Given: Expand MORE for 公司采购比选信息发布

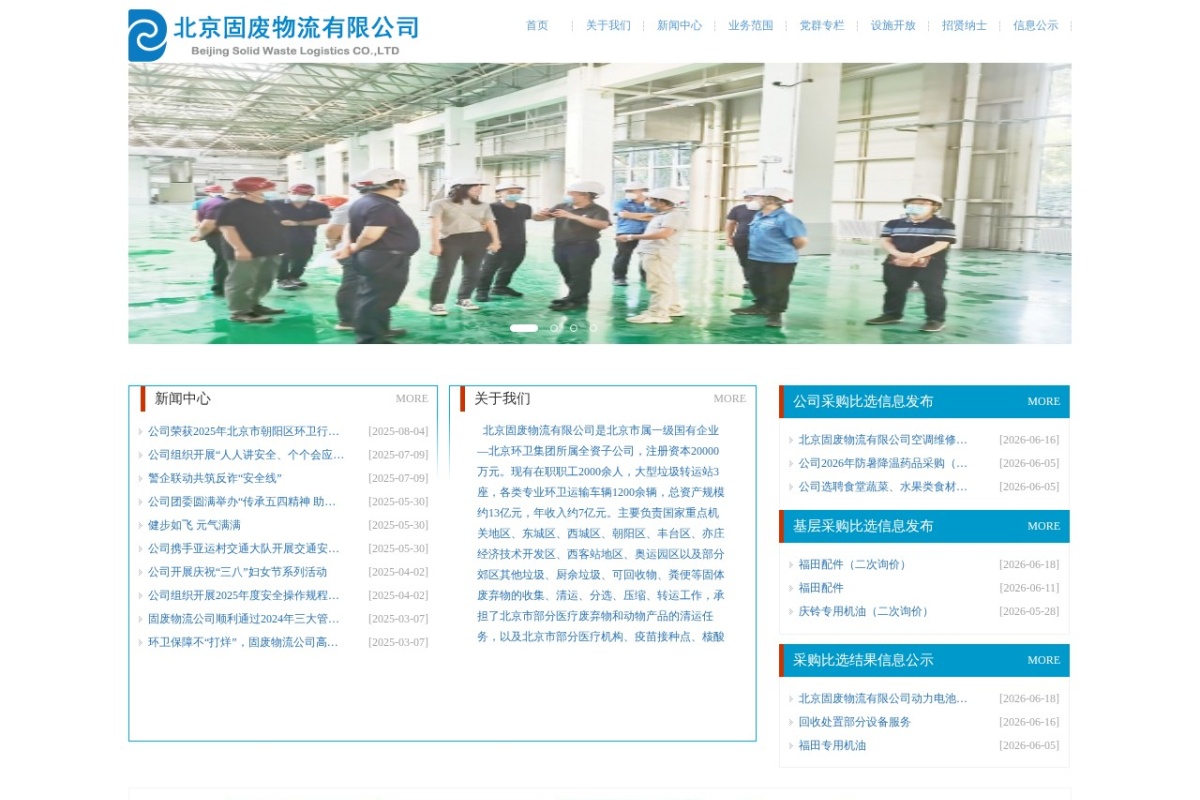Looking at the screenshot, I should coord(1044,401).
